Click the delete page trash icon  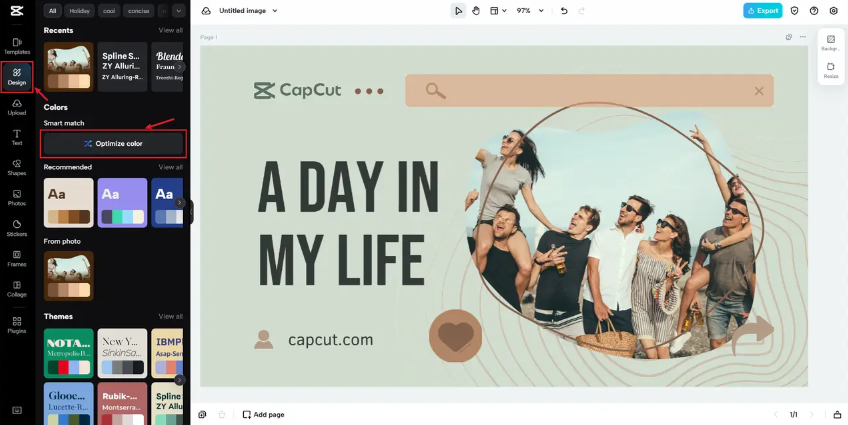tap(222, 414)
